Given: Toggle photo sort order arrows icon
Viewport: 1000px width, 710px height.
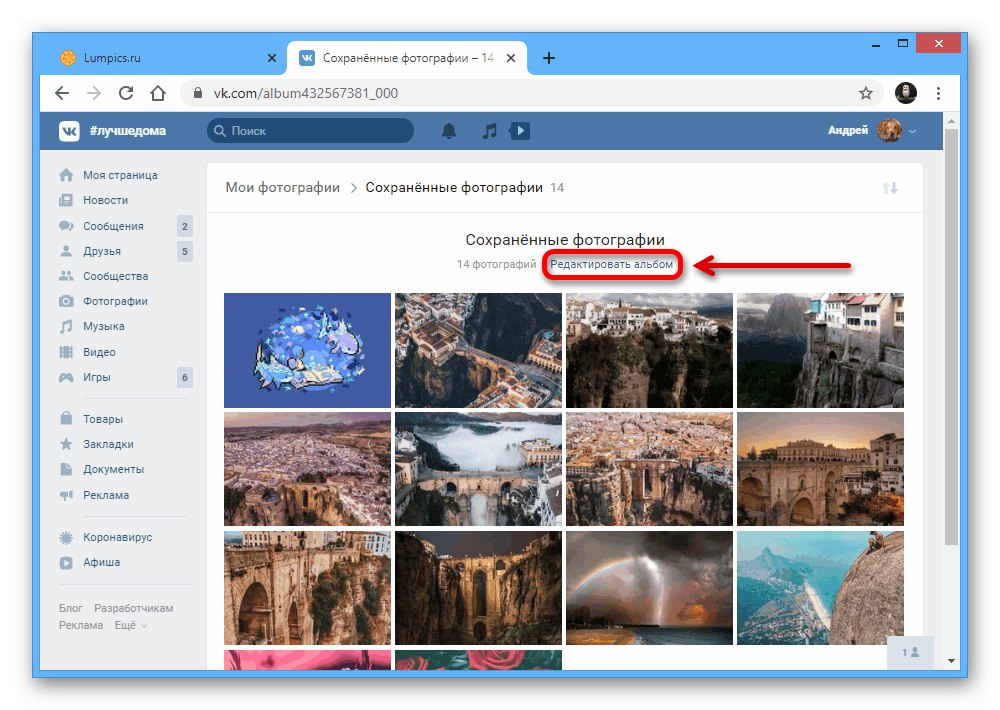Looking at the screenshot, I should (890, 188).
